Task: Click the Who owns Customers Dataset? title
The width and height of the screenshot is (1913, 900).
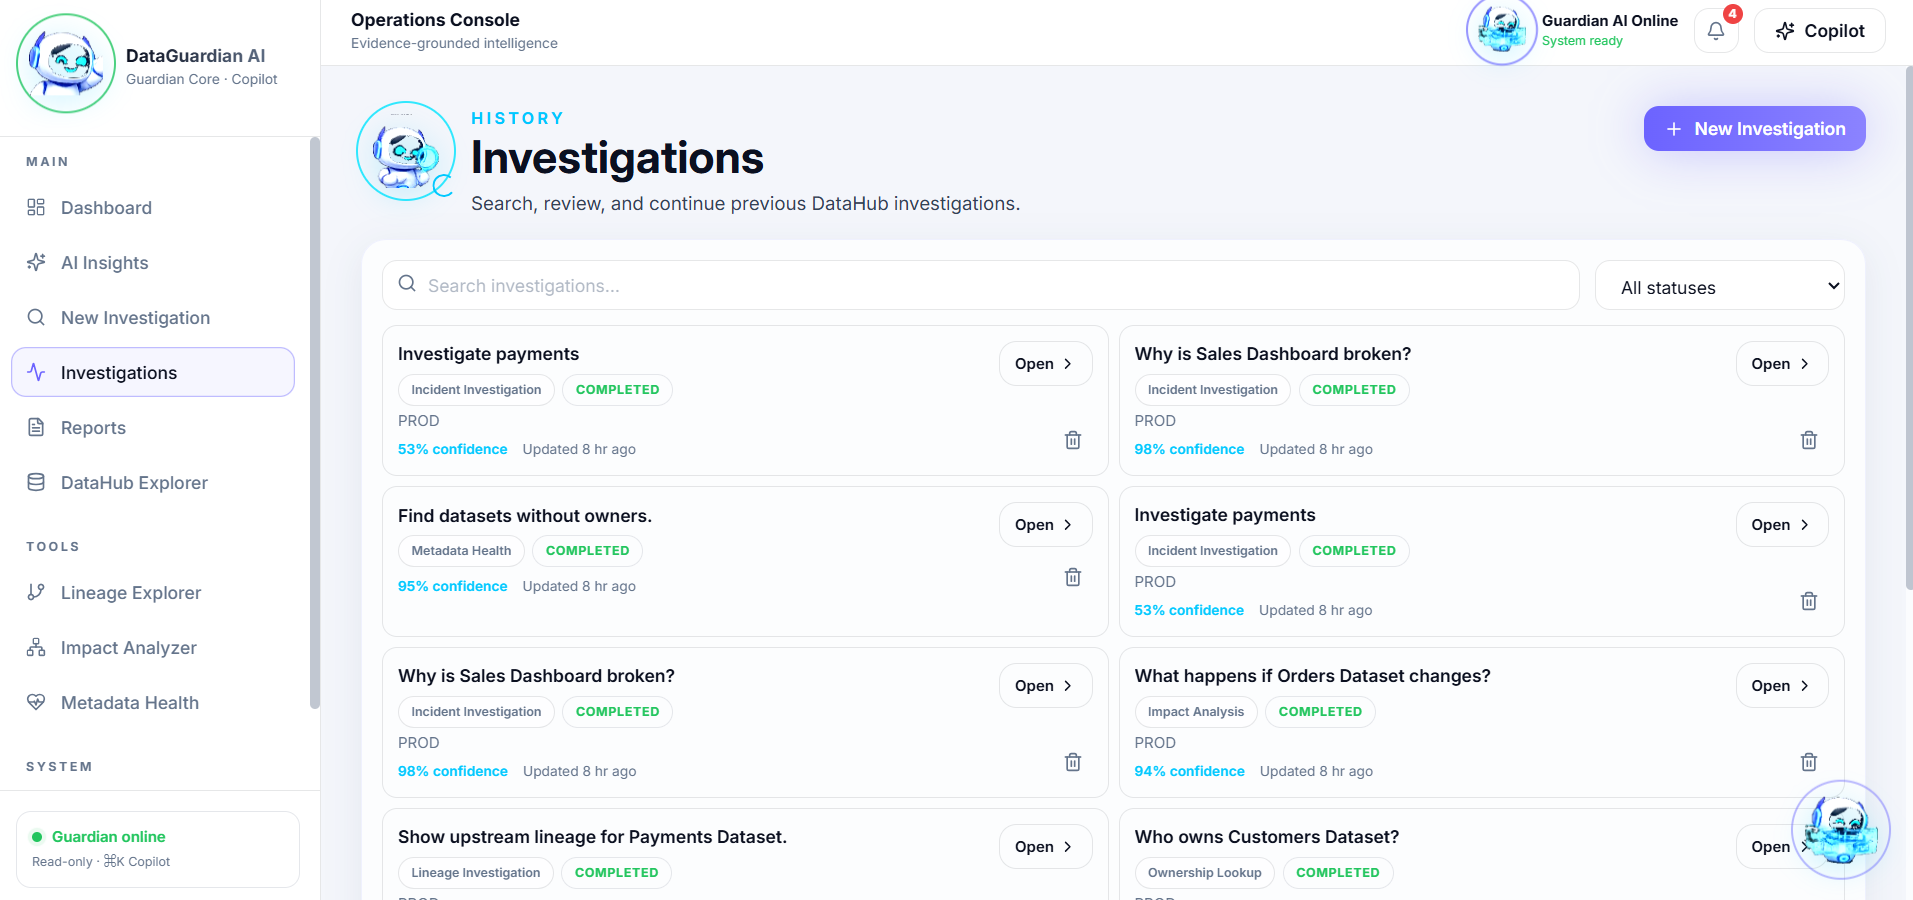Action: (1267, 837)
